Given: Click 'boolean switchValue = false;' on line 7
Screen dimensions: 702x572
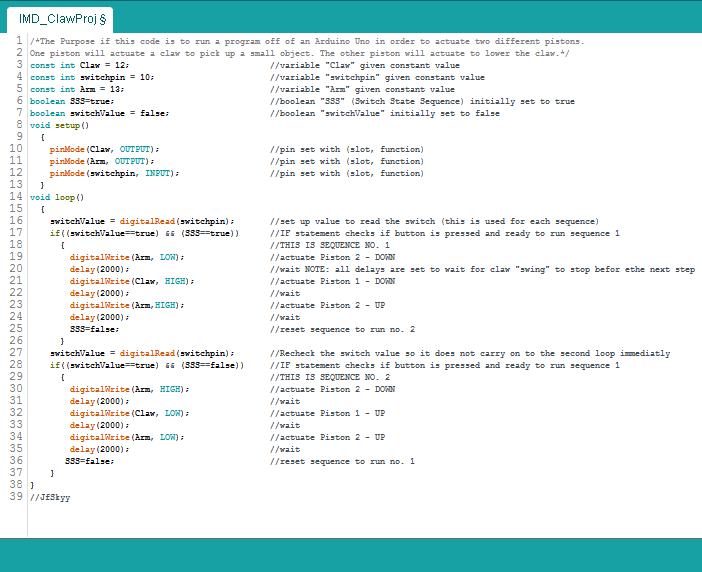Looking at the screenshot, I should [99, 114].
